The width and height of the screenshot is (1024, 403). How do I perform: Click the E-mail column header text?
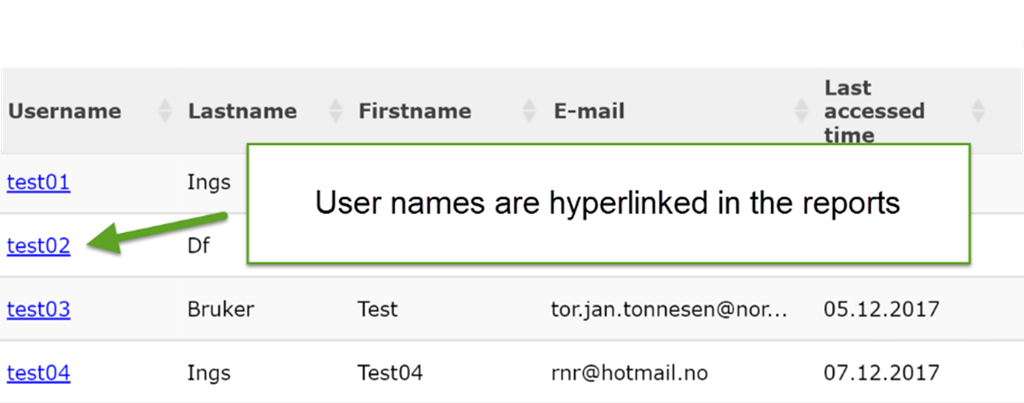pos(589,112)
